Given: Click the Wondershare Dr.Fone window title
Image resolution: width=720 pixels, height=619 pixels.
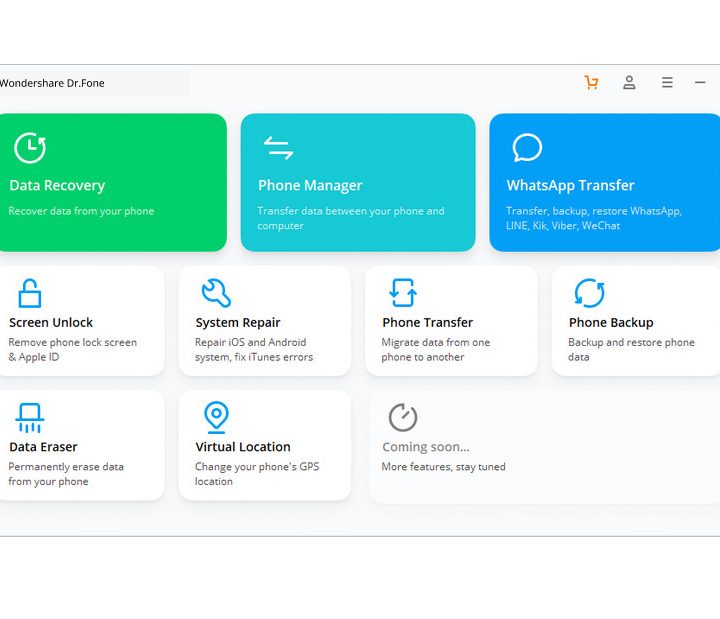Looking at the screenshot, I should tap(52, 83).
